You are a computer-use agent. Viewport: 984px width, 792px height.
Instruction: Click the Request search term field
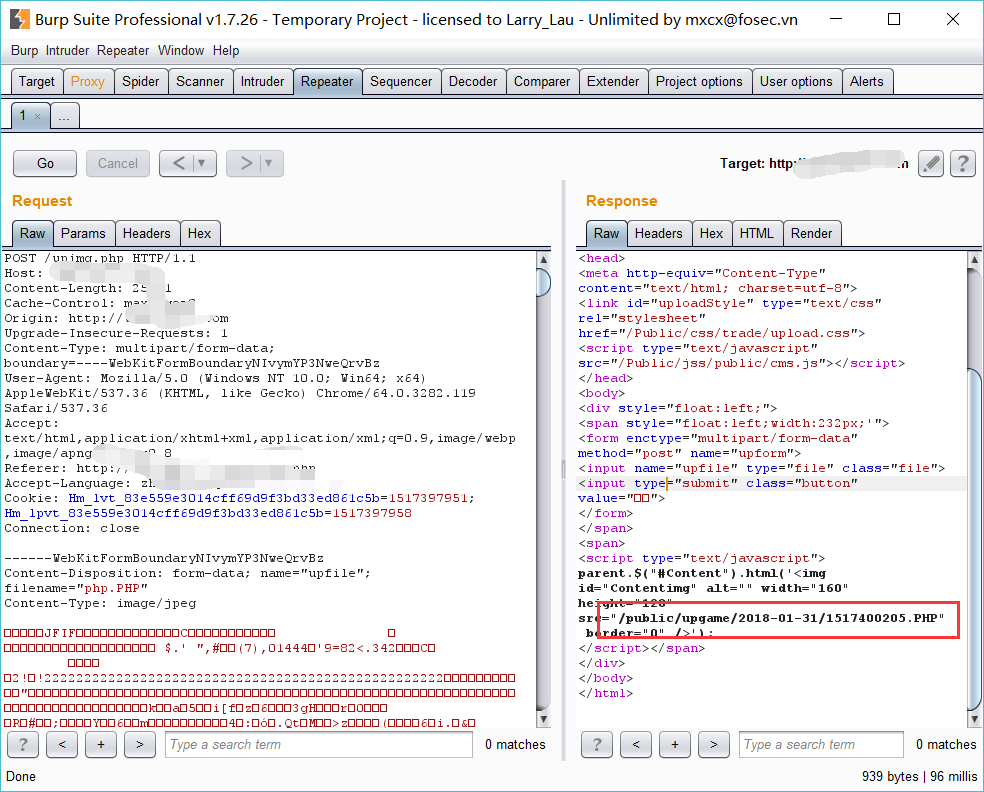pos(319,744)
